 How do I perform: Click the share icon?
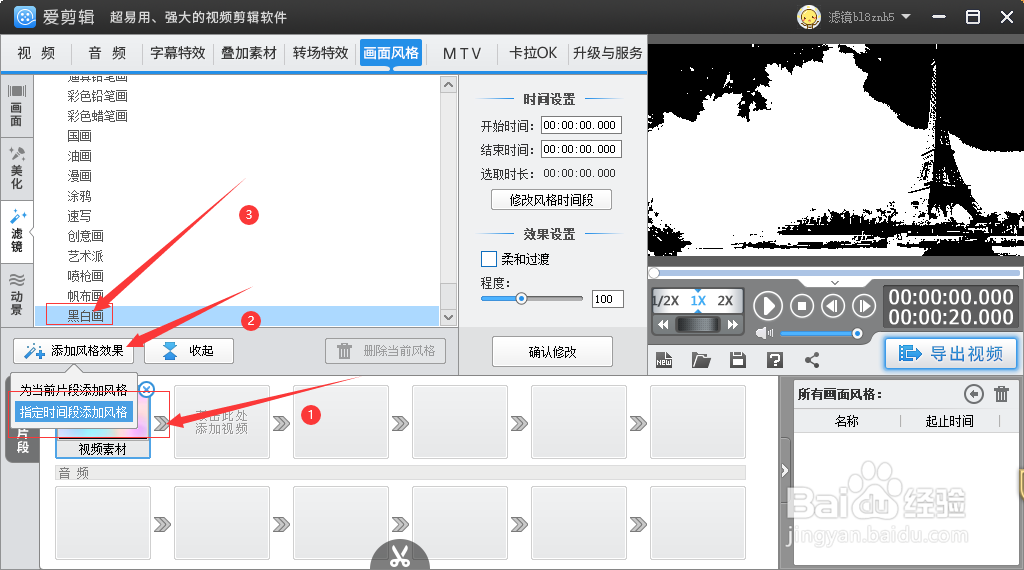coord(812,360)
